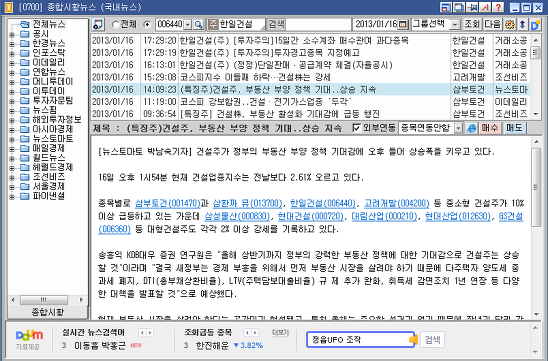
Task: Click the 한진해운 trending stock
Action: (212, 345)
